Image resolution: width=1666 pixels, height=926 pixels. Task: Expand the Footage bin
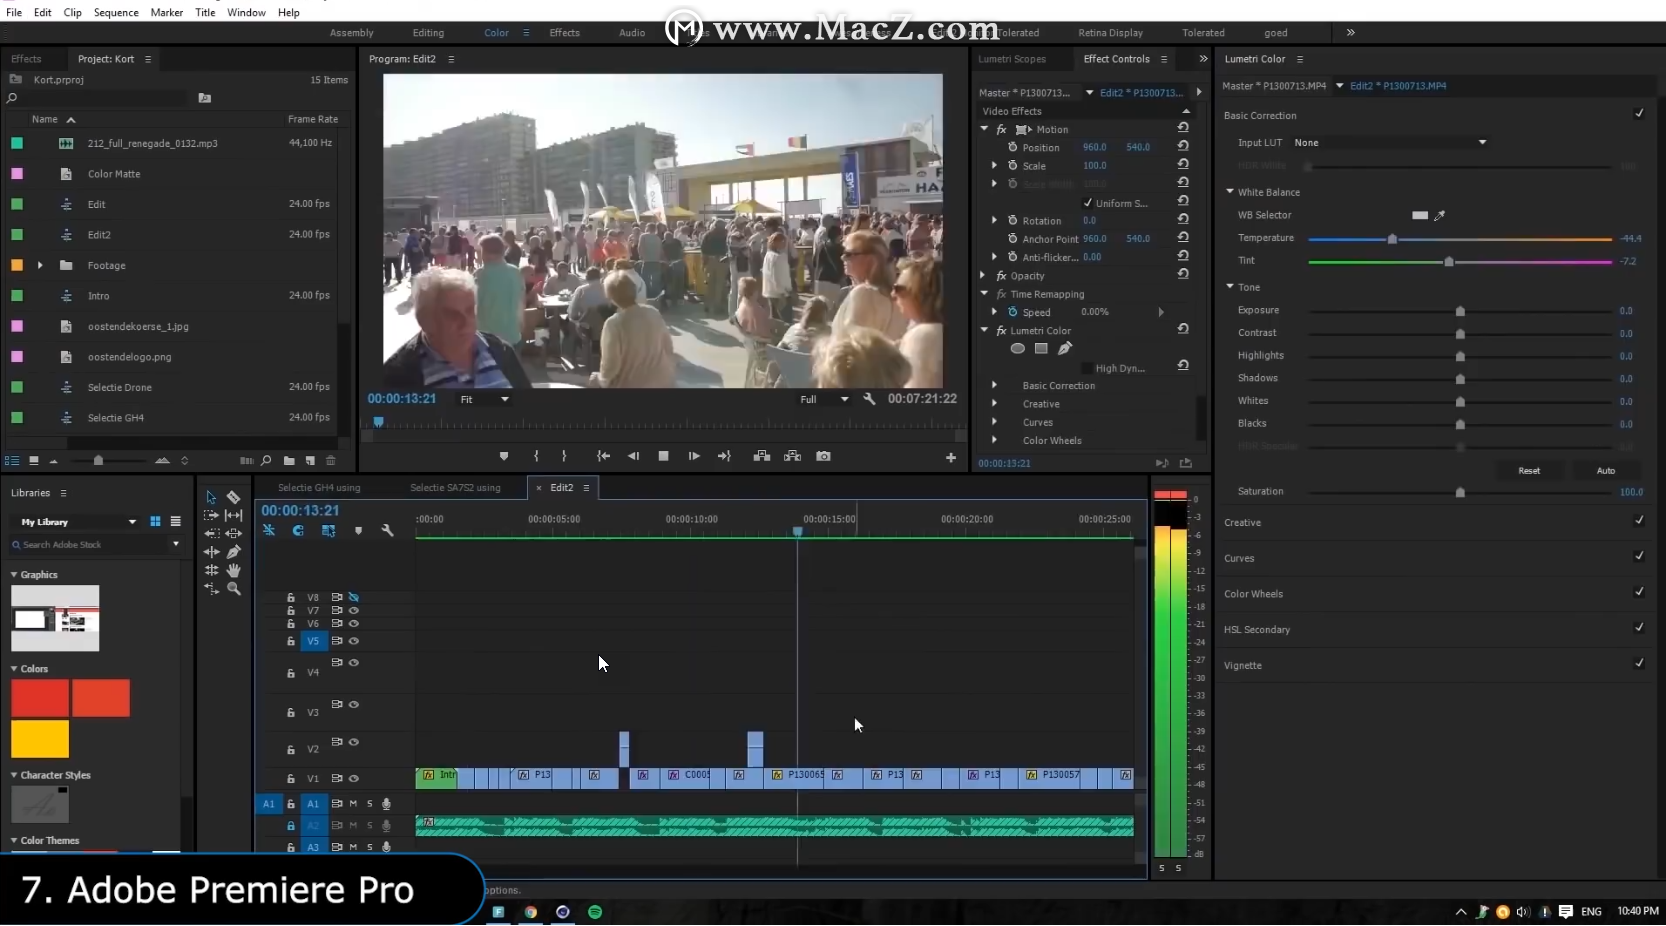coord(40,265)
